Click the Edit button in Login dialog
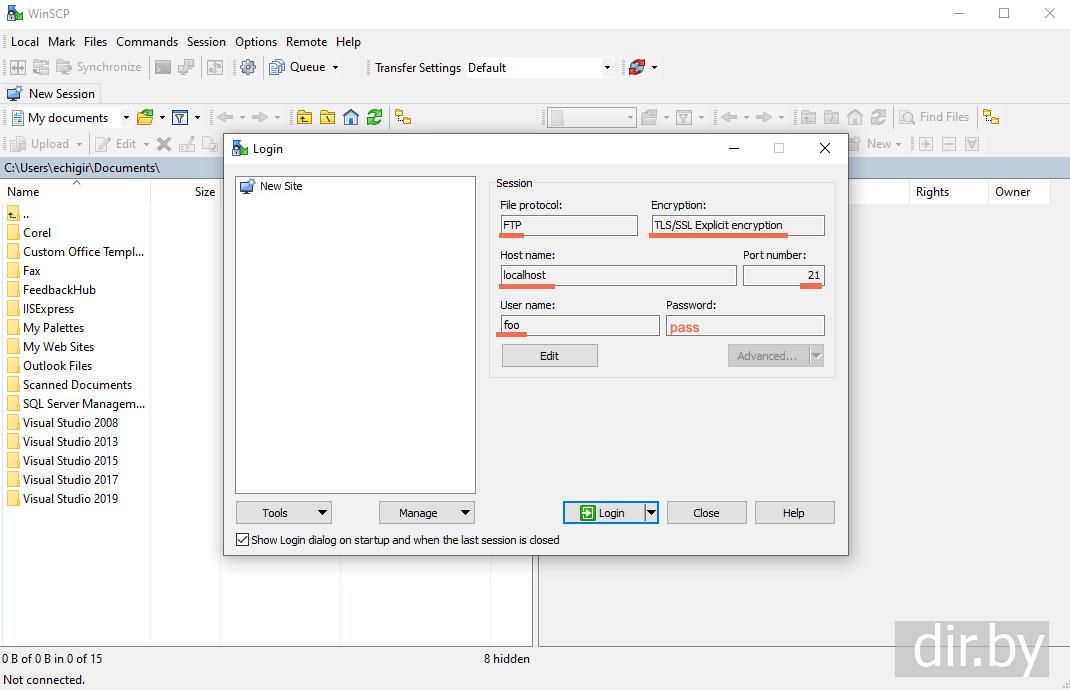This screenshot has height=690, width=1070. point(549,356)
